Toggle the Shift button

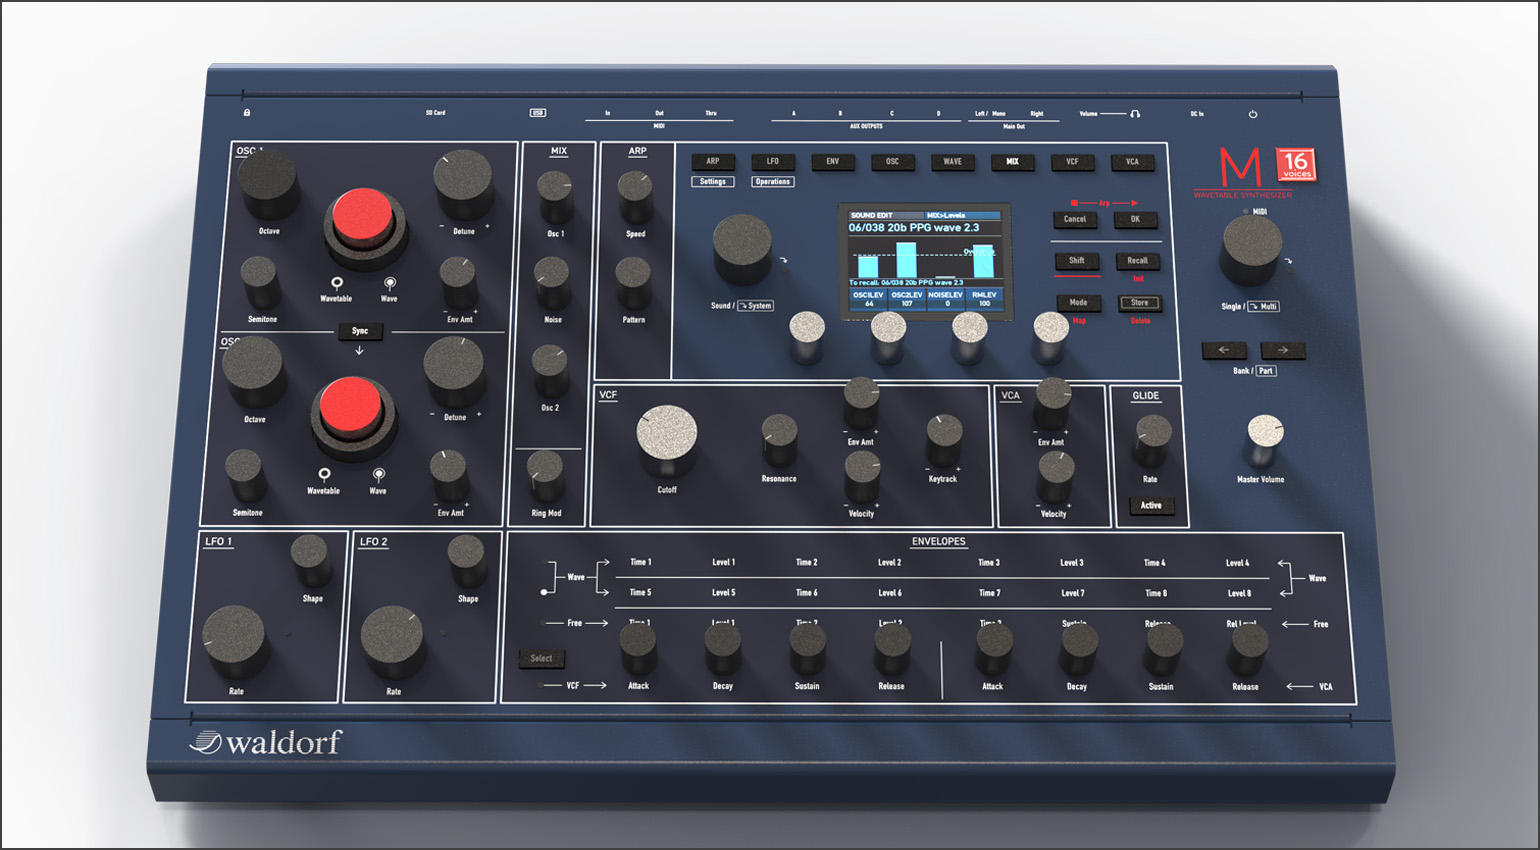coord(1076,261)
